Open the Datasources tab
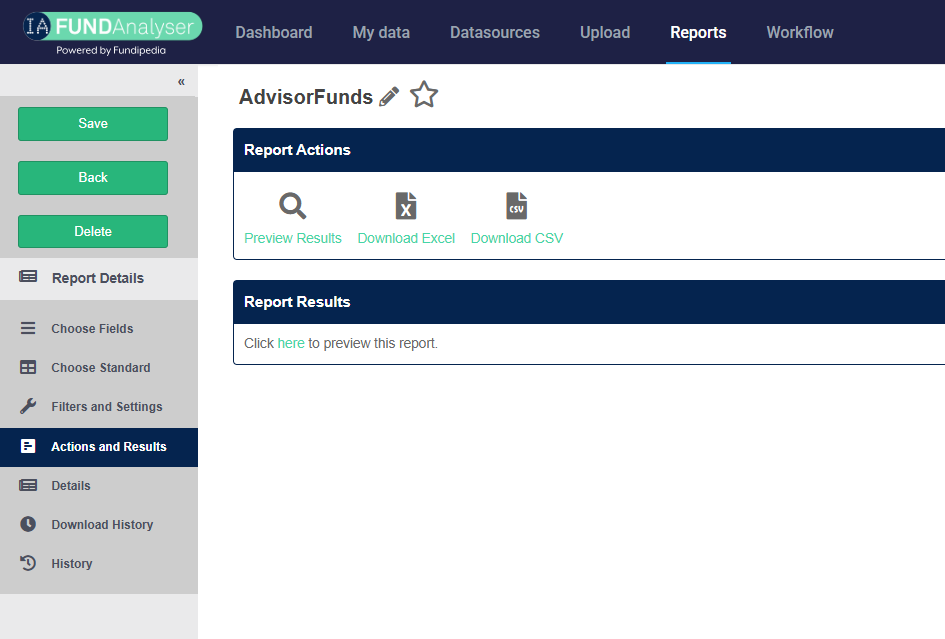The image size is (945, 639). click(495, 32)
